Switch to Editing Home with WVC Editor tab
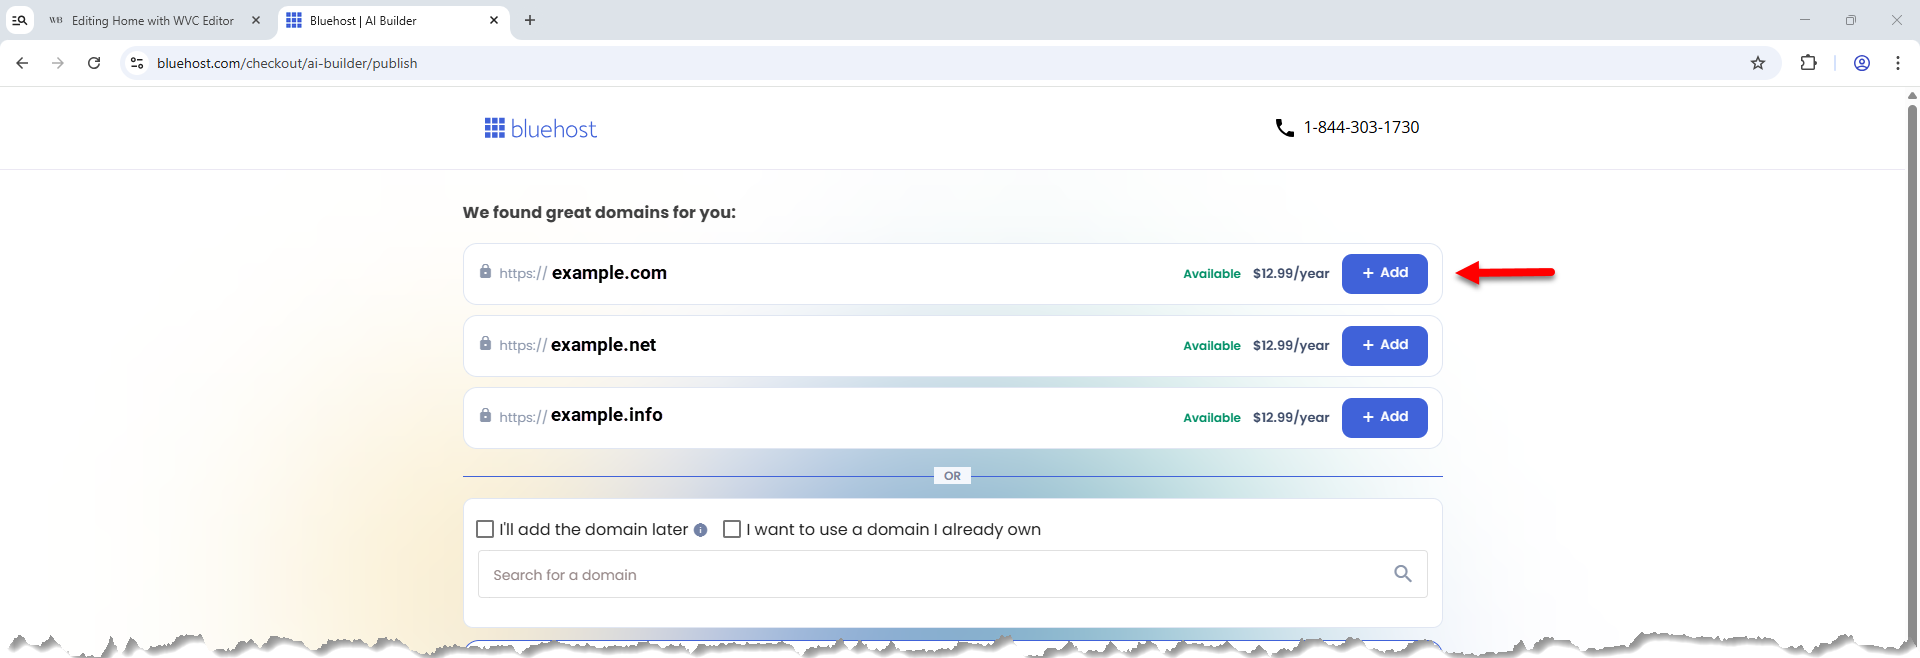 (x=153, y=20)
